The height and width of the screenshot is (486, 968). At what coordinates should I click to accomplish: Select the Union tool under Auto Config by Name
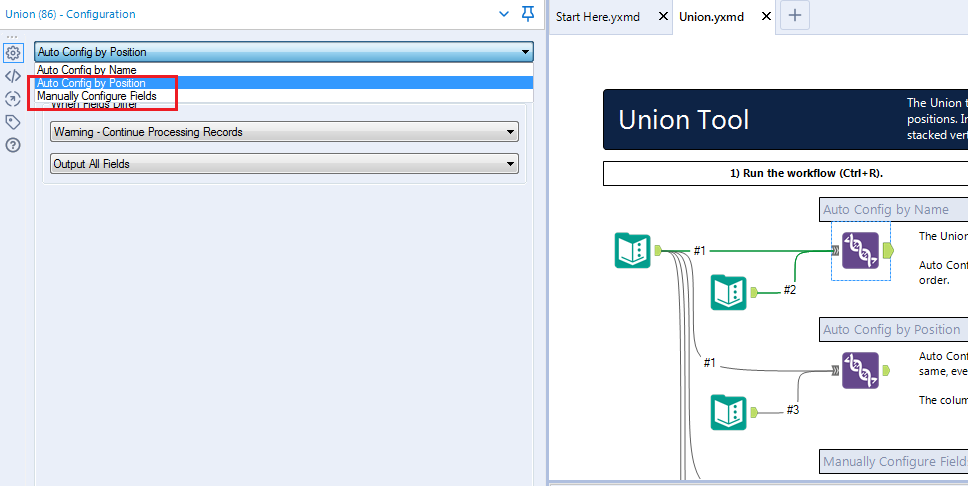point(861,250)
